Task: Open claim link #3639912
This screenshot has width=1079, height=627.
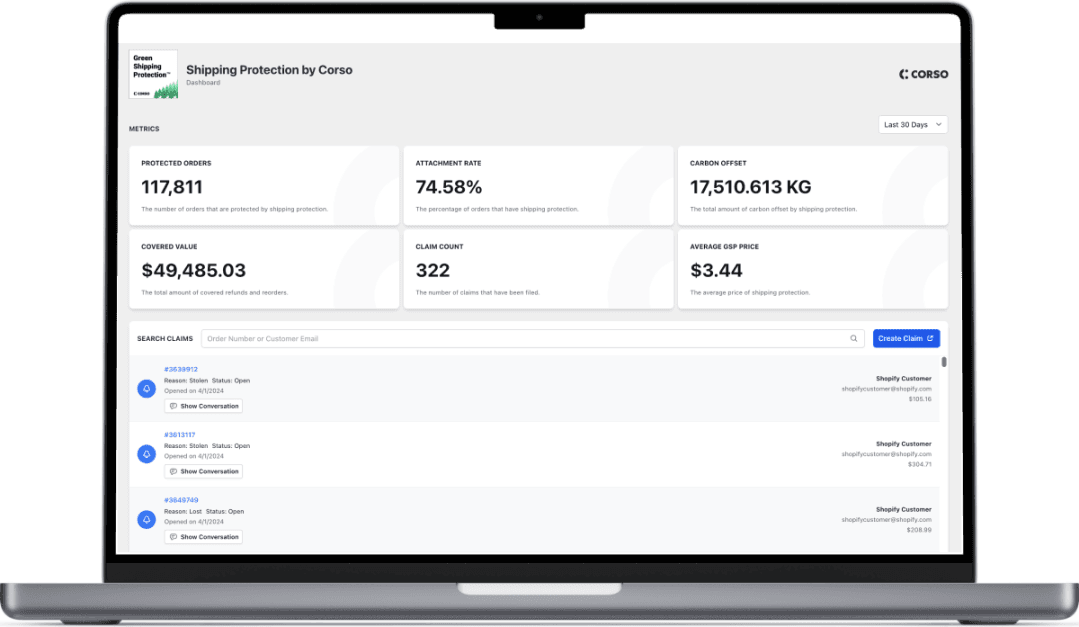Action: point(181,369)
